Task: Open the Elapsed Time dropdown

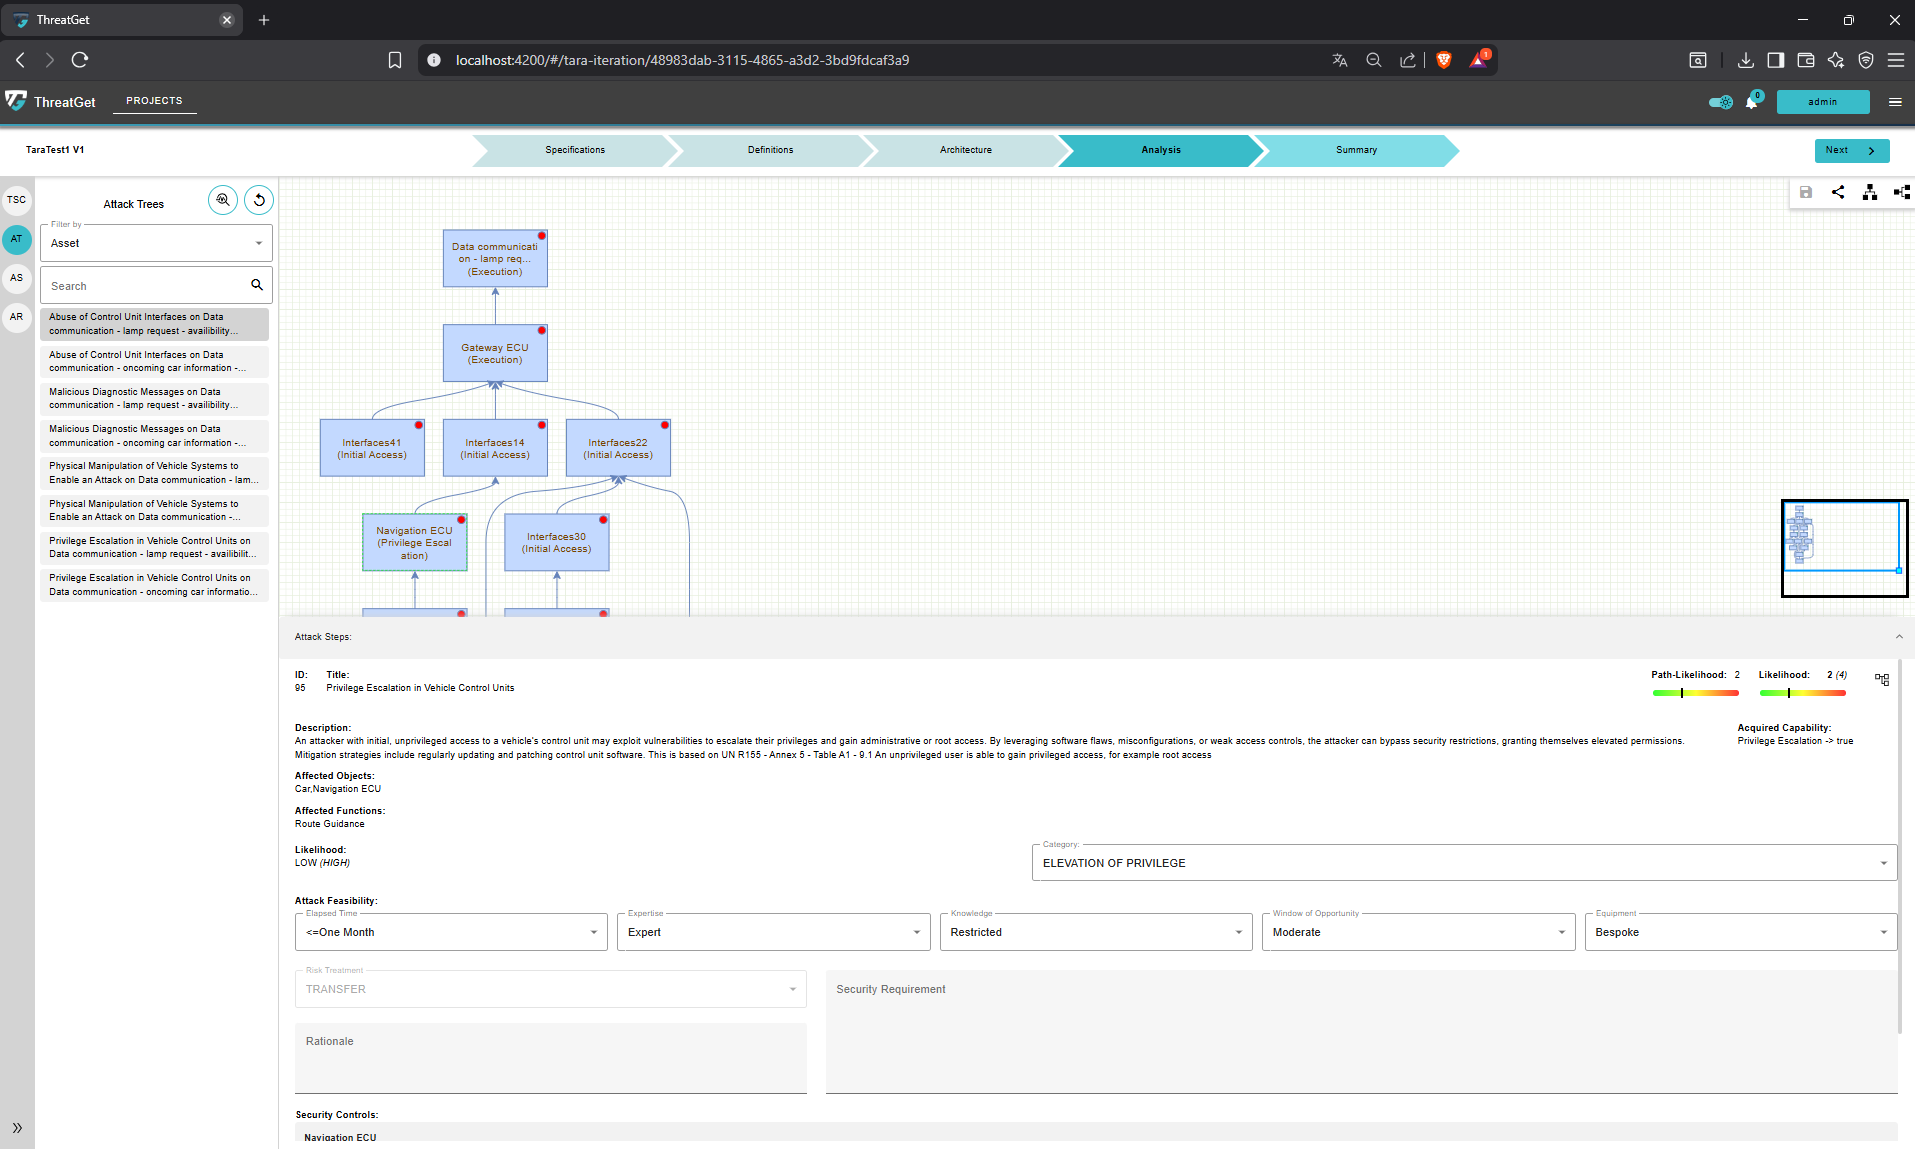Action: tap(451, 932)
